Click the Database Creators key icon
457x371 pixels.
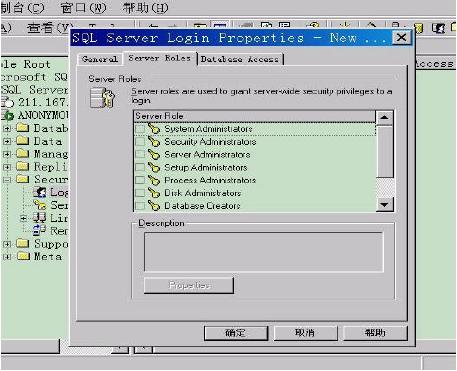click(x=154, y=206)
